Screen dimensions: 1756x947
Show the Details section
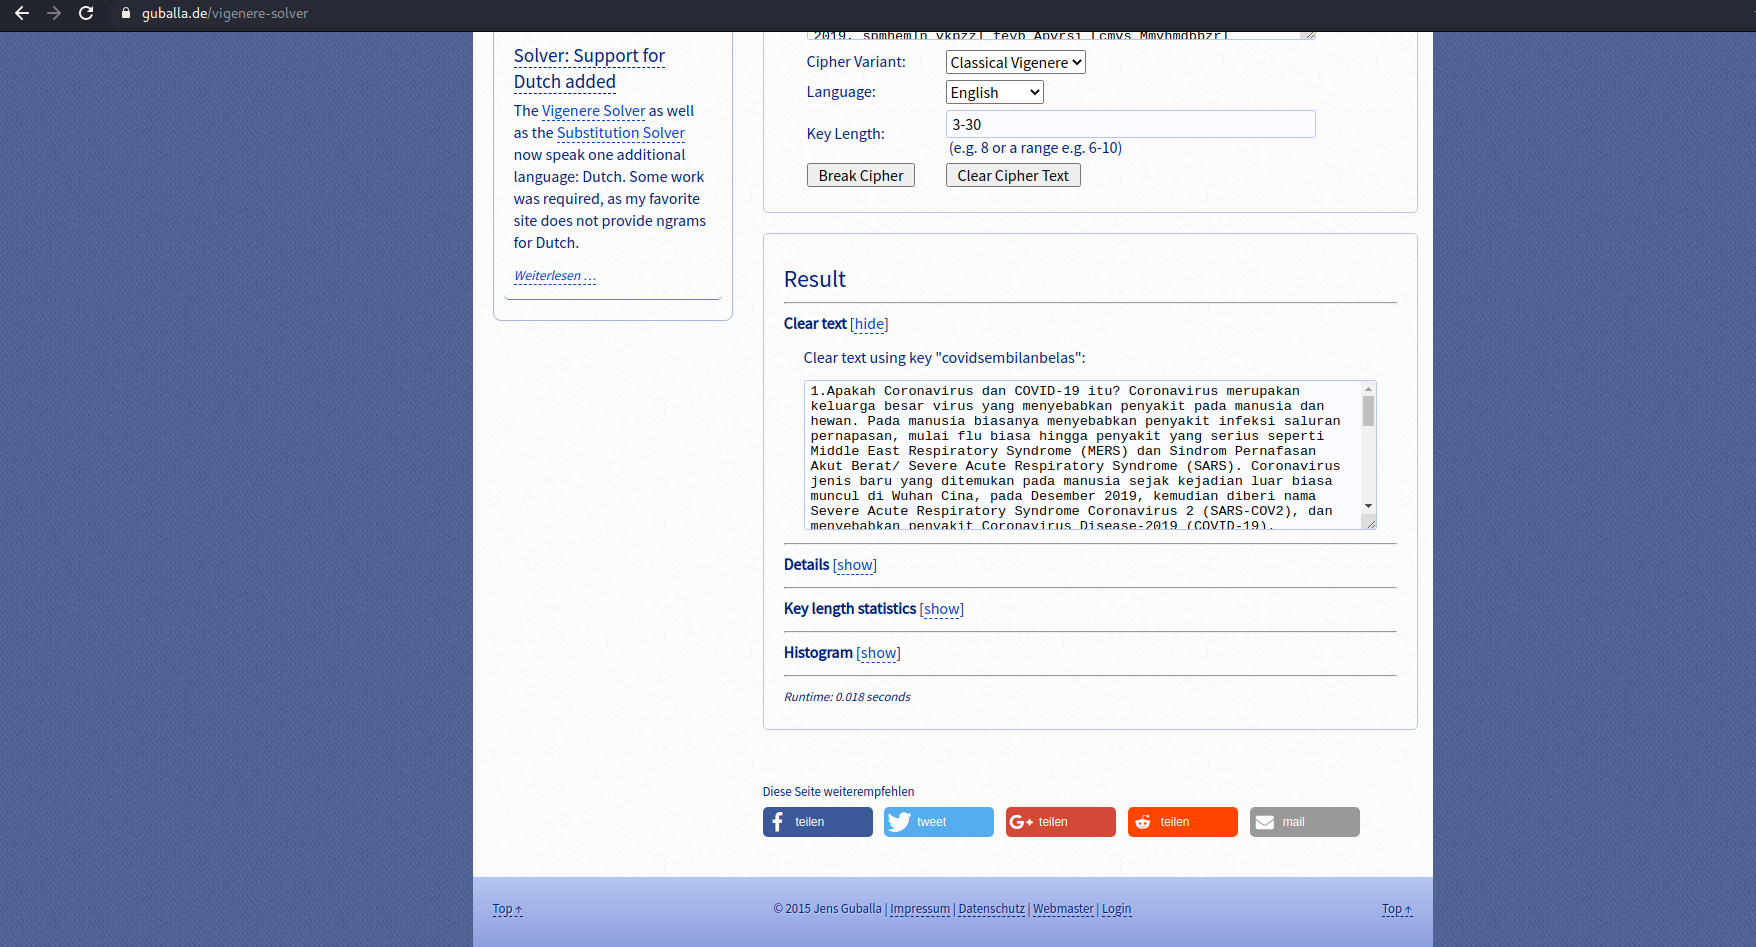(x=854, y=565)
